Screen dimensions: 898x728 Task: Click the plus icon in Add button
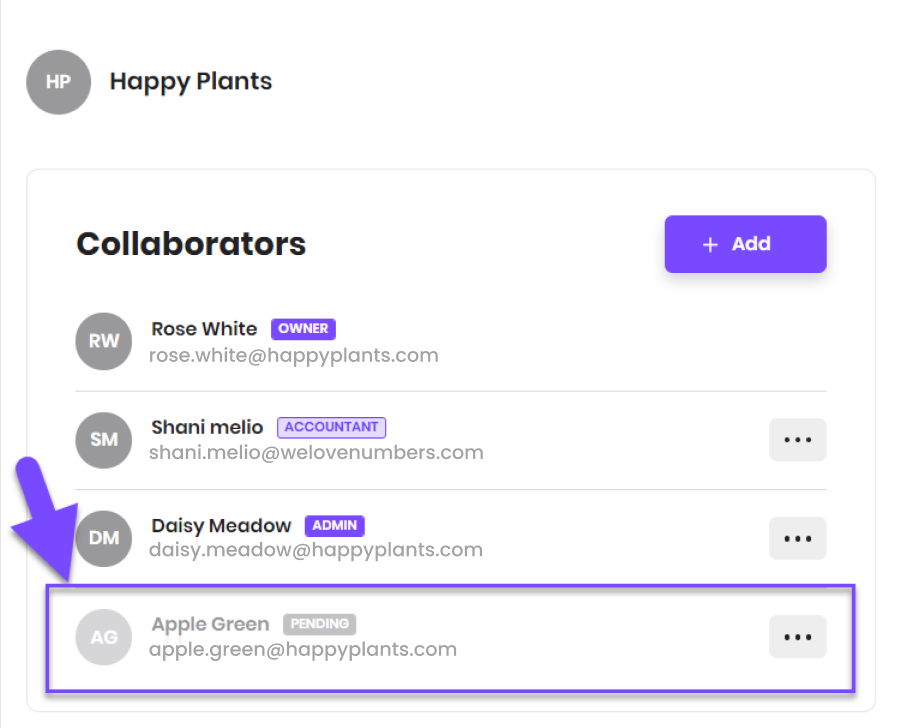pyautogui.click(x=710, y=245)
